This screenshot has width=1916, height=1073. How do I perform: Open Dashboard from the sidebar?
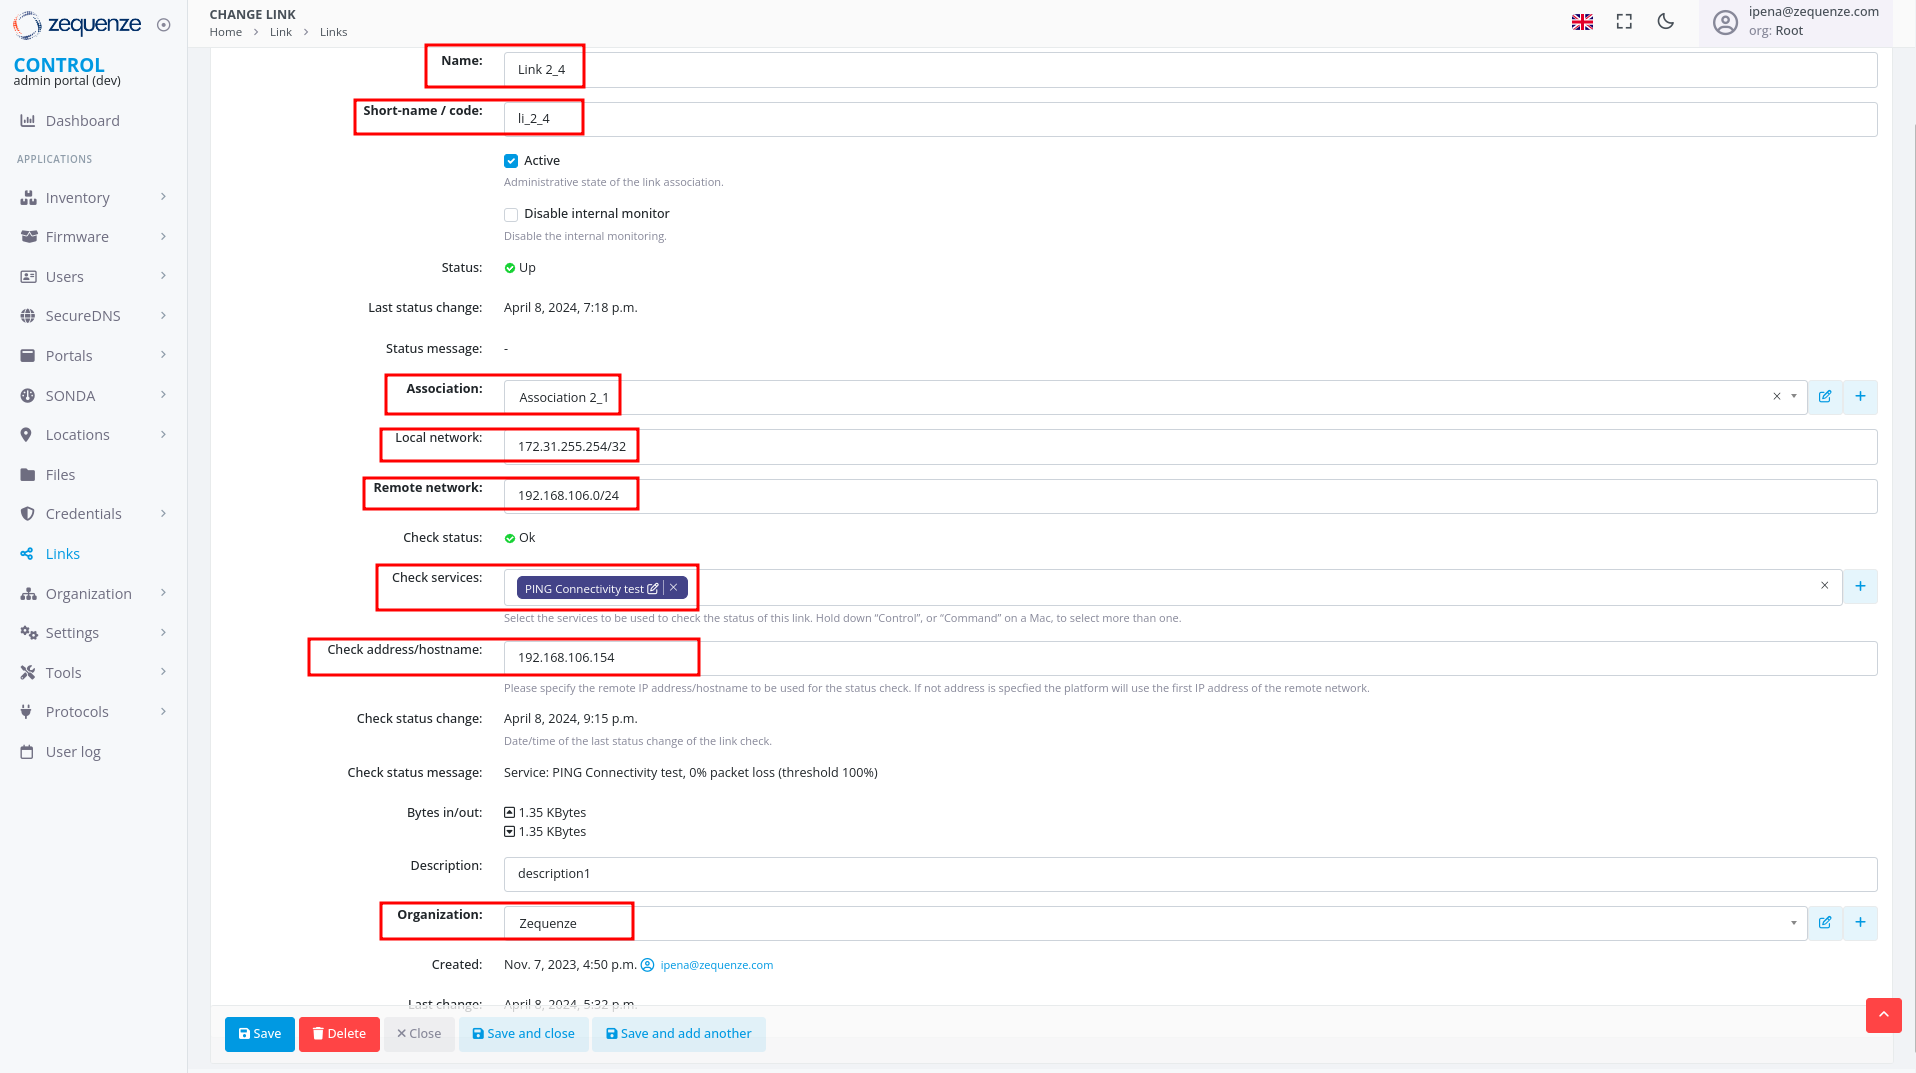click(82, 121)
